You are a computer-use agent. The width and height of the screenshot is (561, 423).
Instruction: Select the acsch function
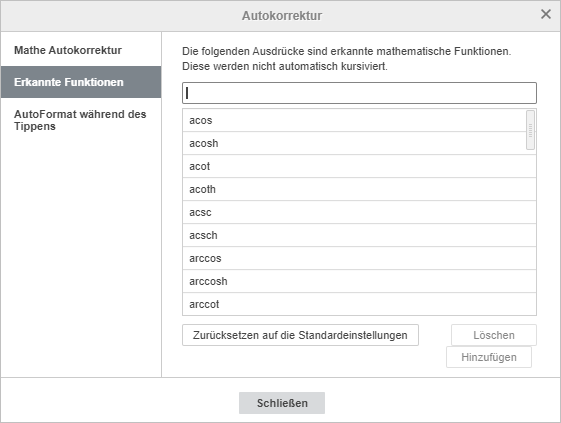click(359, 235)
